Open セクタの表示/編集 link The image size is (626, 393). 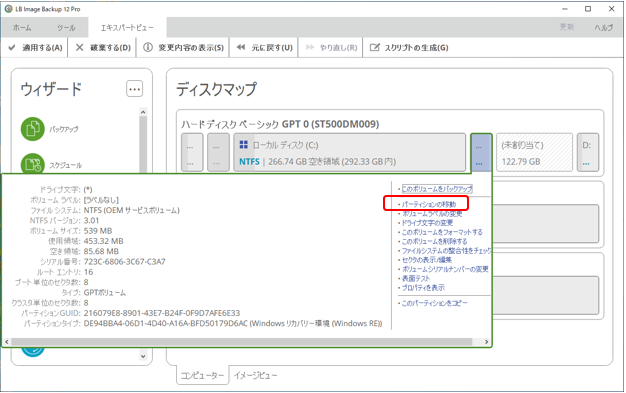(426, 260)
